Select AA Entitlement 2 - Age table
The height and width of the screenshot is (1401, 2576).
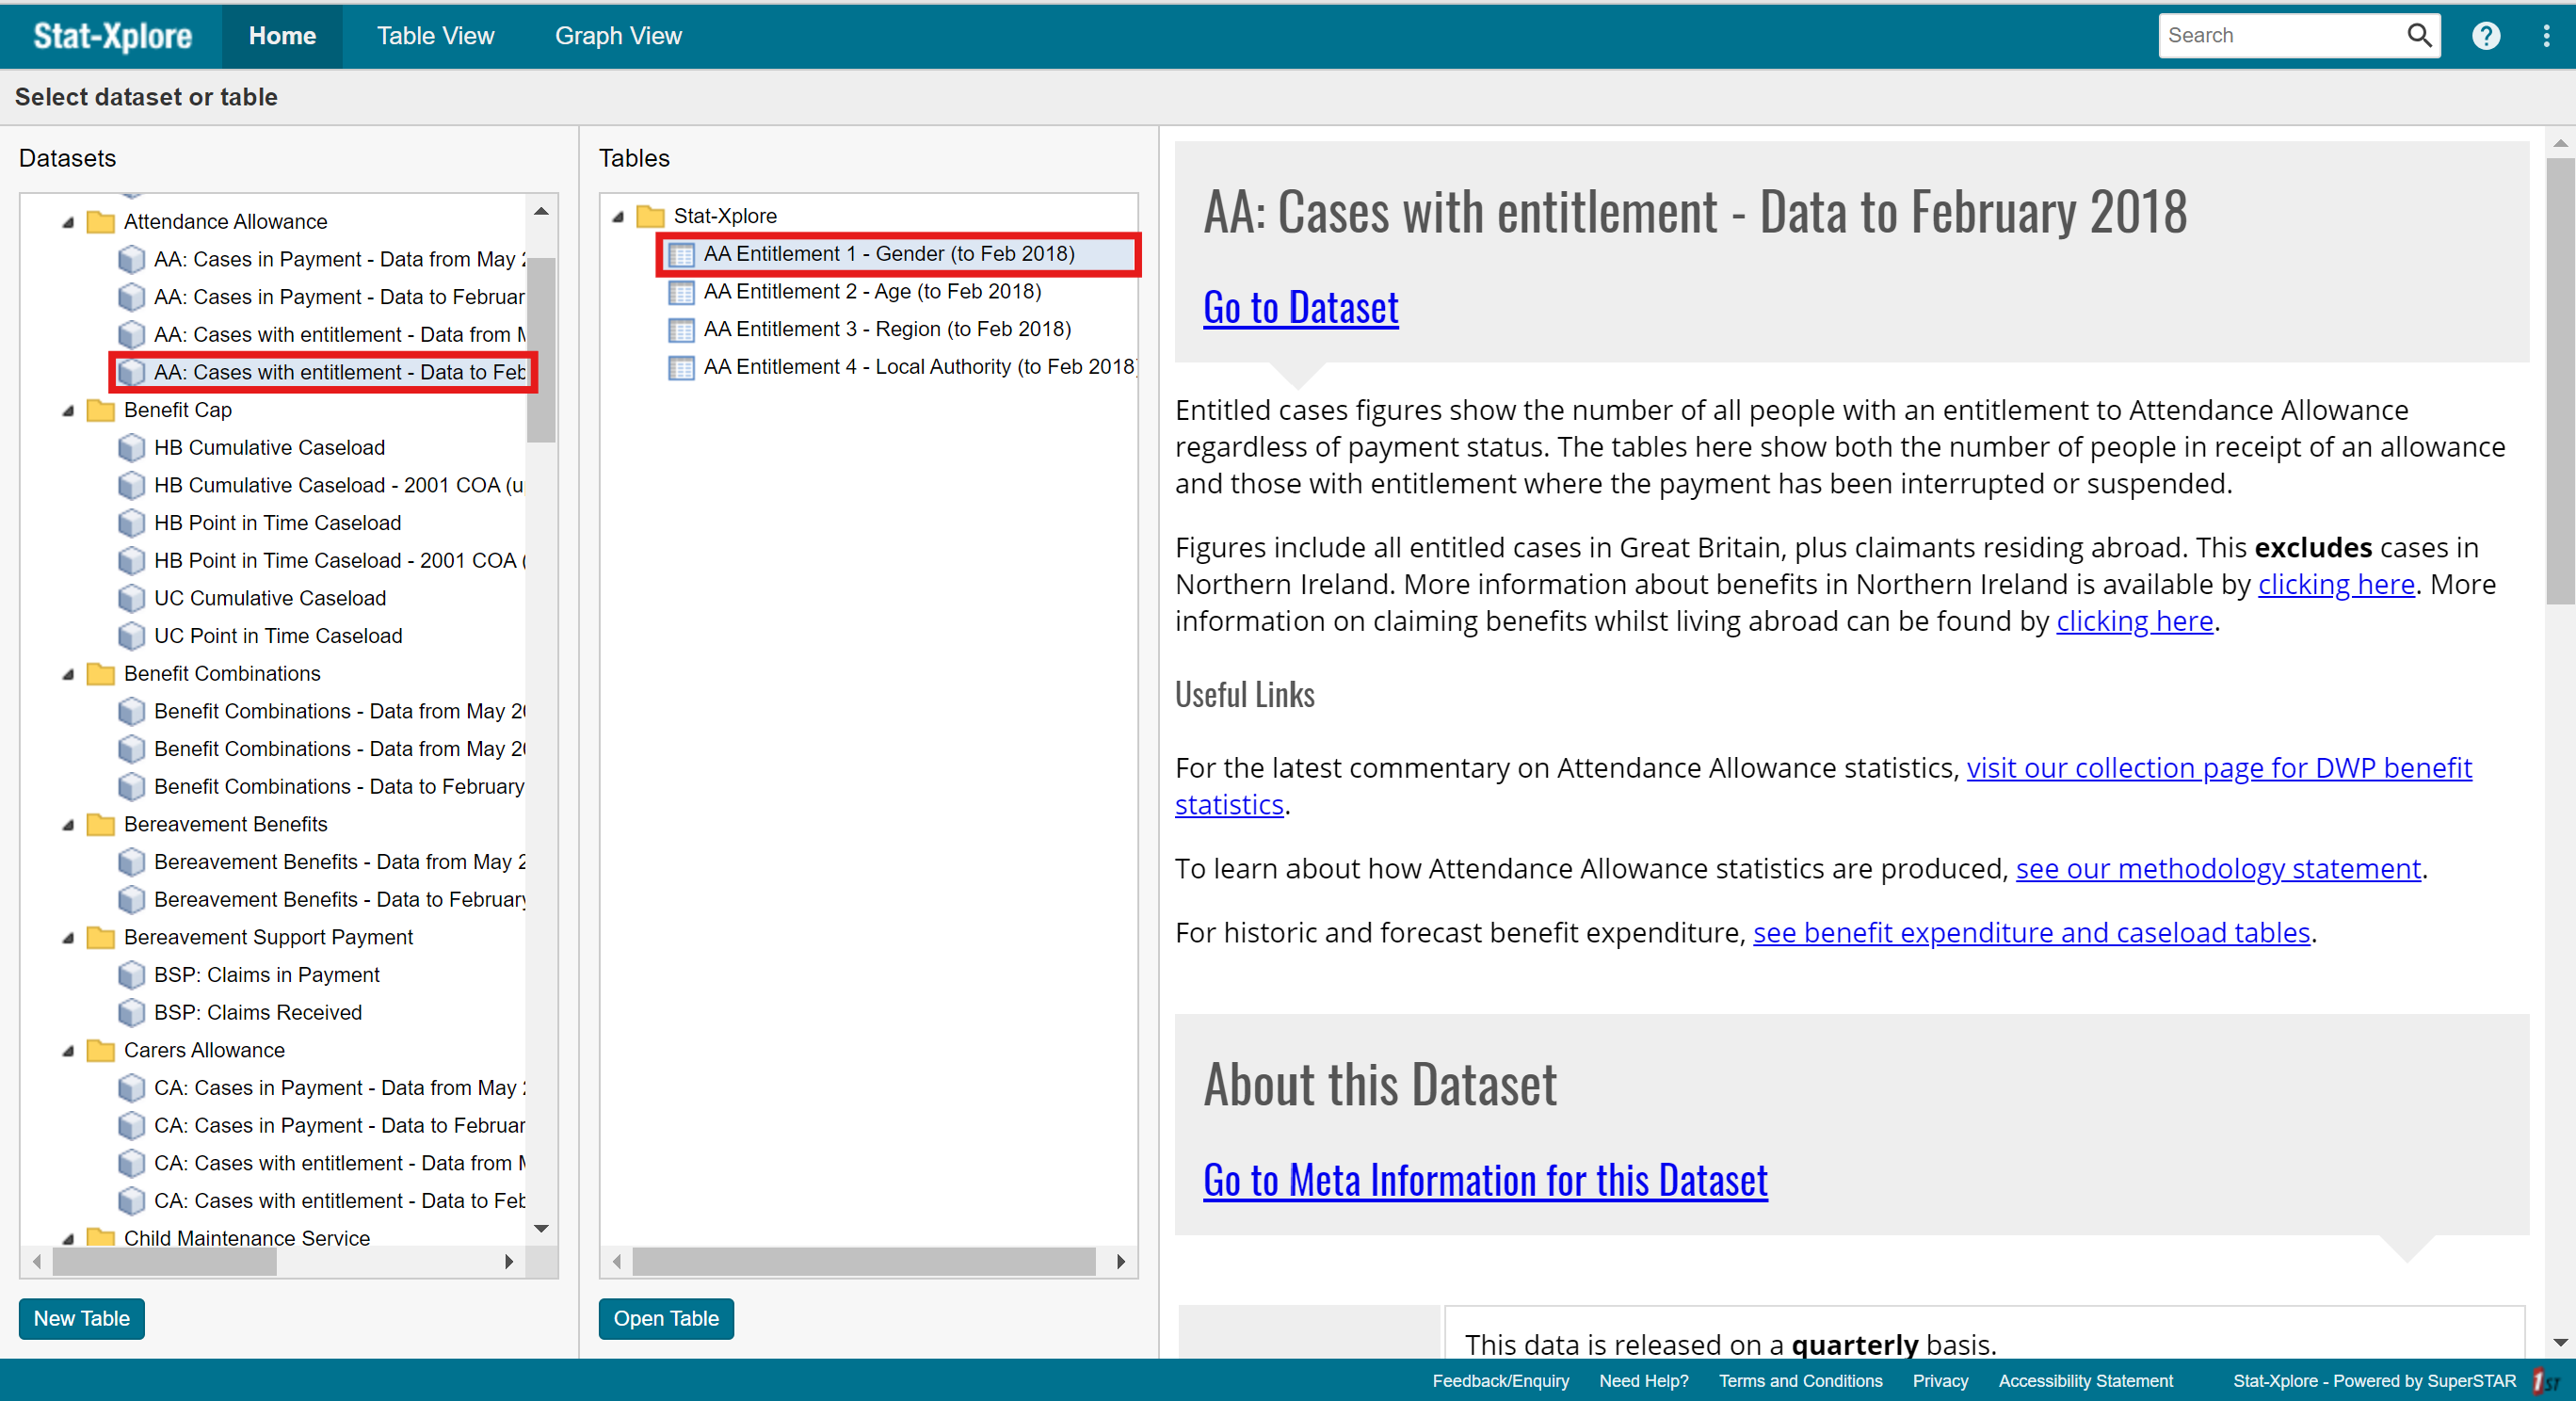[x=873, y=290]
